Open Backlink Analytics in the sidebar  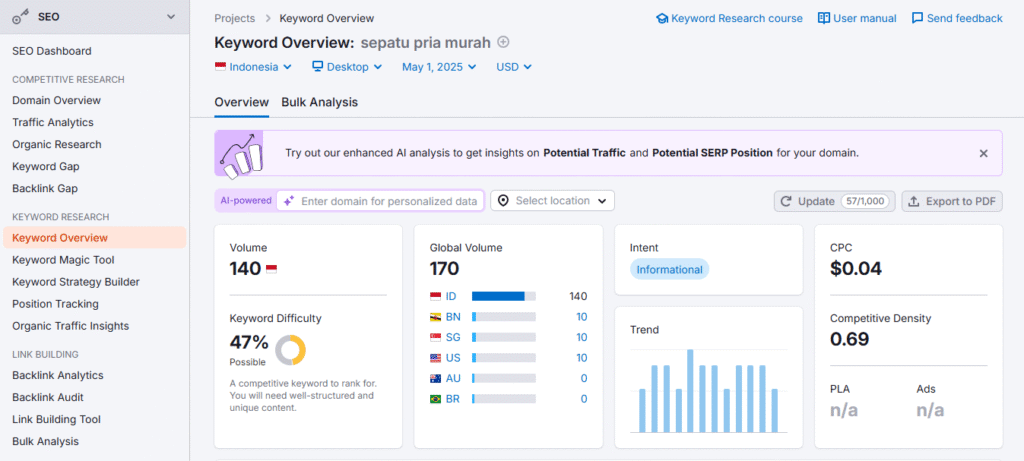pos(57,375)
